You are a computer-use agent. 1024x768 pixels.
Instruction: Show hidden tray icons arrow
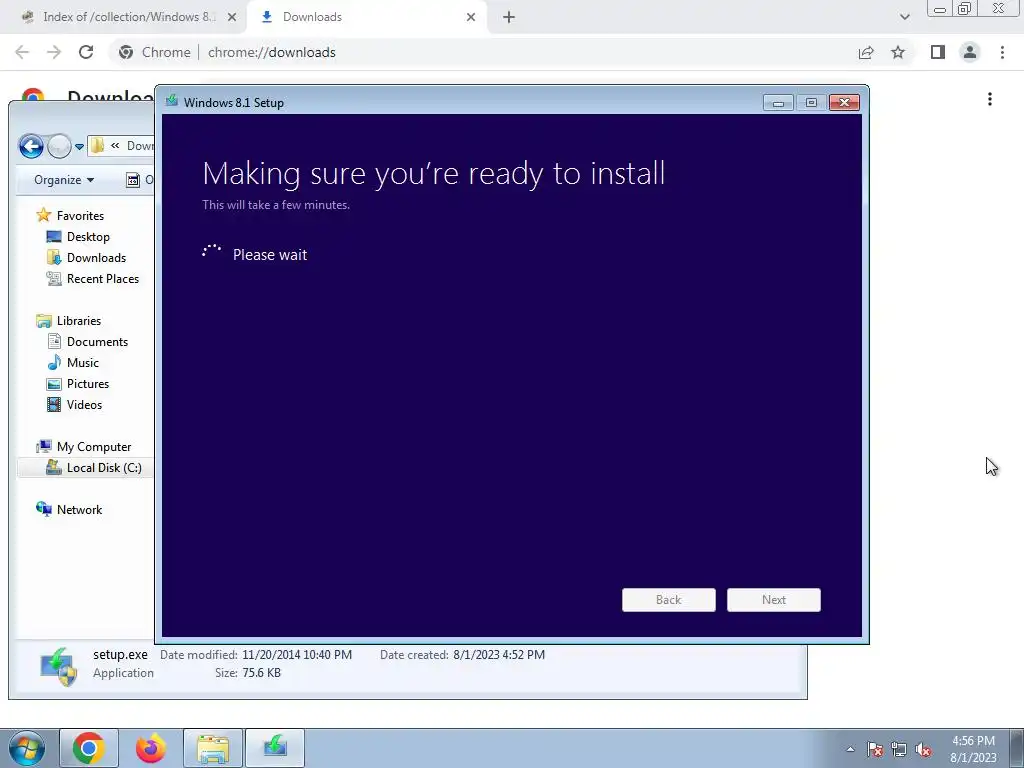click(850, 749)
